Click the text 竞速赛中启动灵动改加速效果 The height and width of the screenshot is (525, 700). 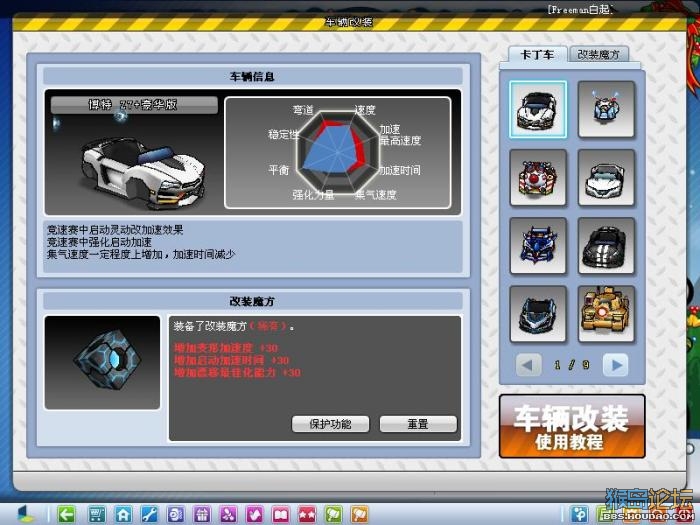[115, 230]
